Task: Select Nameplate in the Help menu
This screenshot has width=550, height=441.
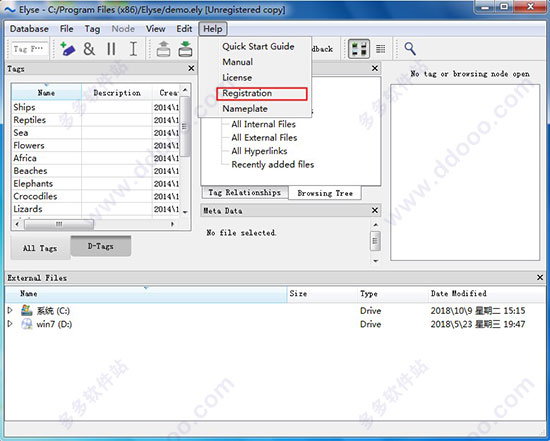Action: (x=245, y=109)
